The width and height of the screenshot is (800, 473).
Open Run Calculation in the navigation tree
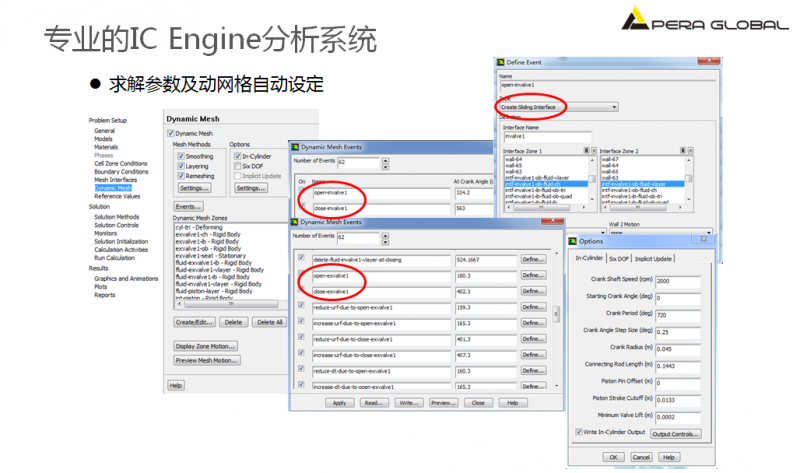114,258
